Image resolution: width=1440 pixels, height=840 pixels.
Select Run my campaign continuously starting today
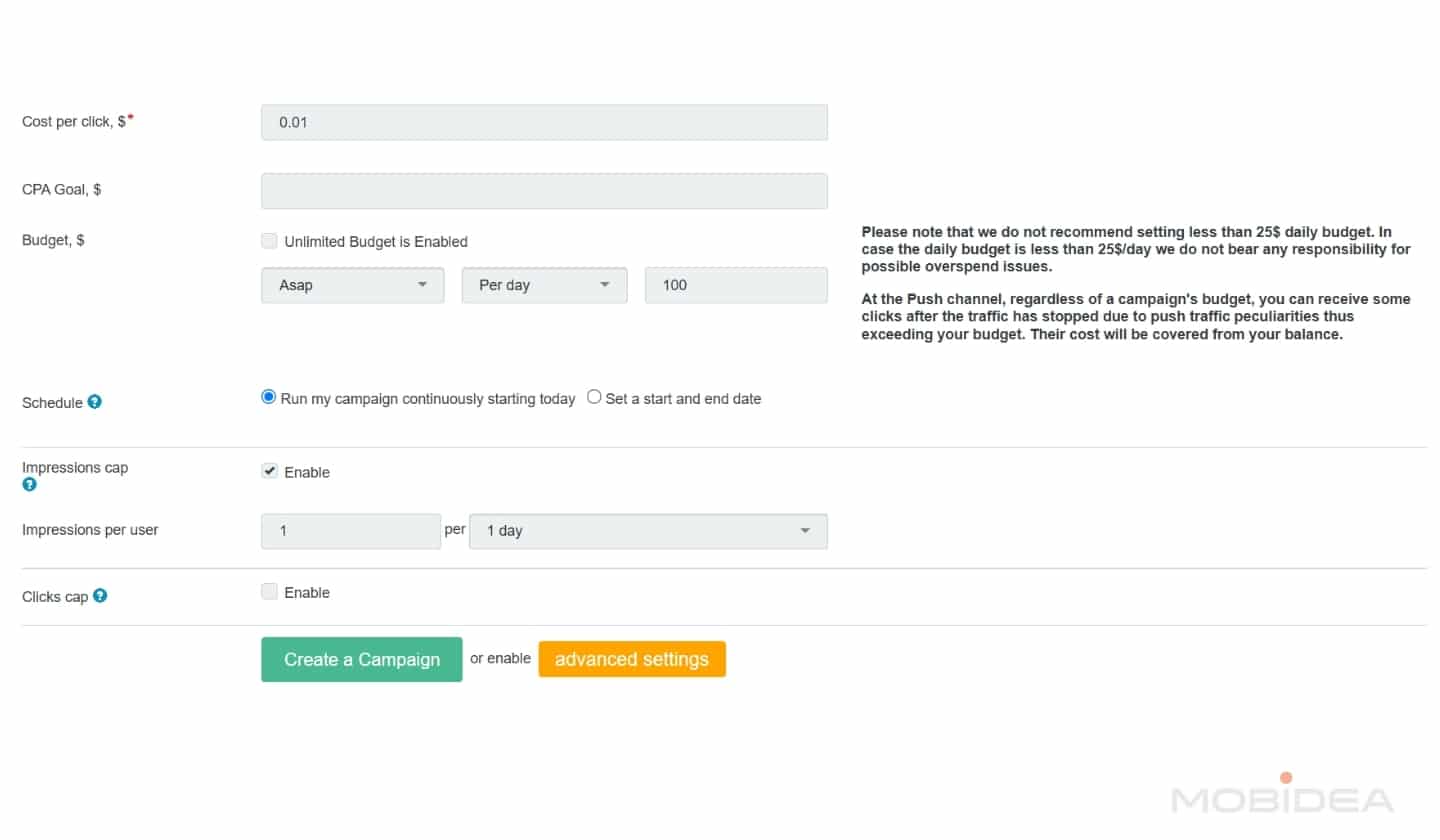click(268, 397)
